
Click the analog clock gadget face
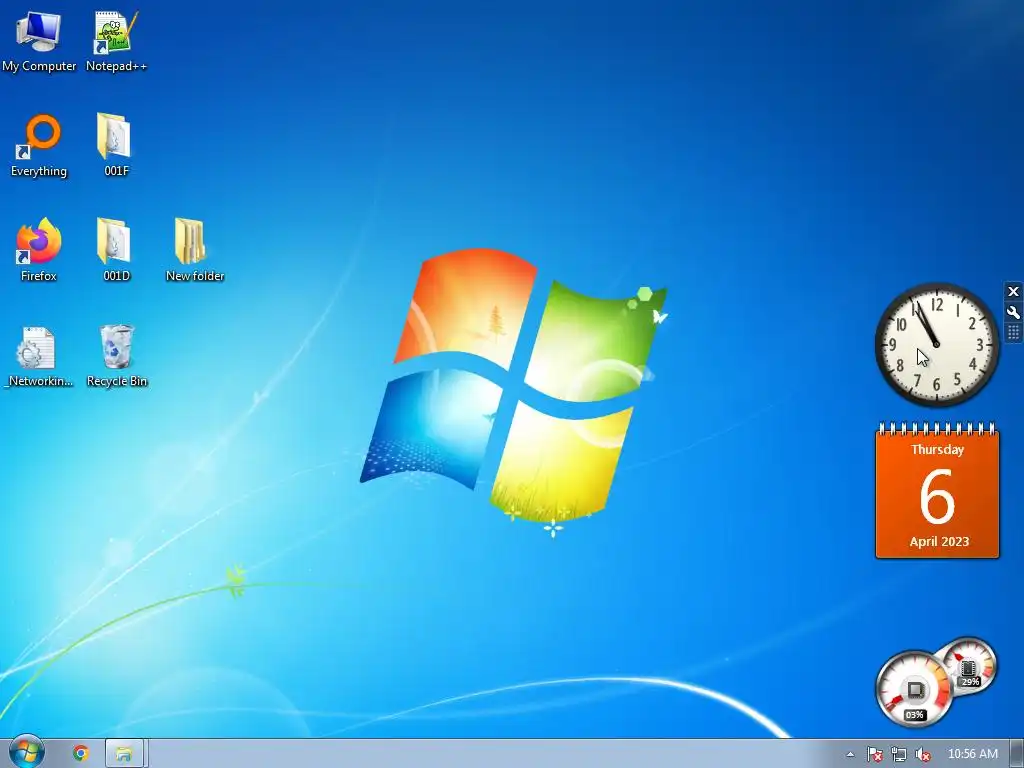936,344
